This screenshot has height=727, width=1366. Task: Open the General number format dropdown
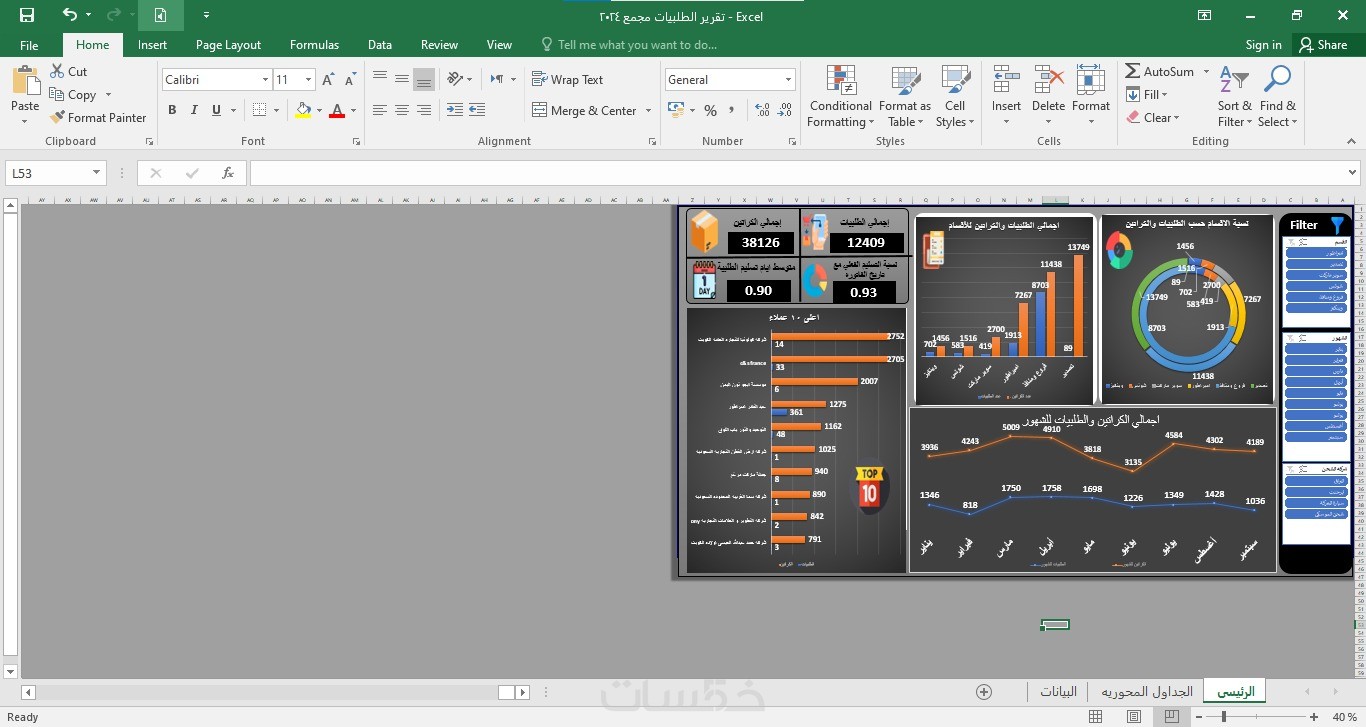[x=788, y=80]
